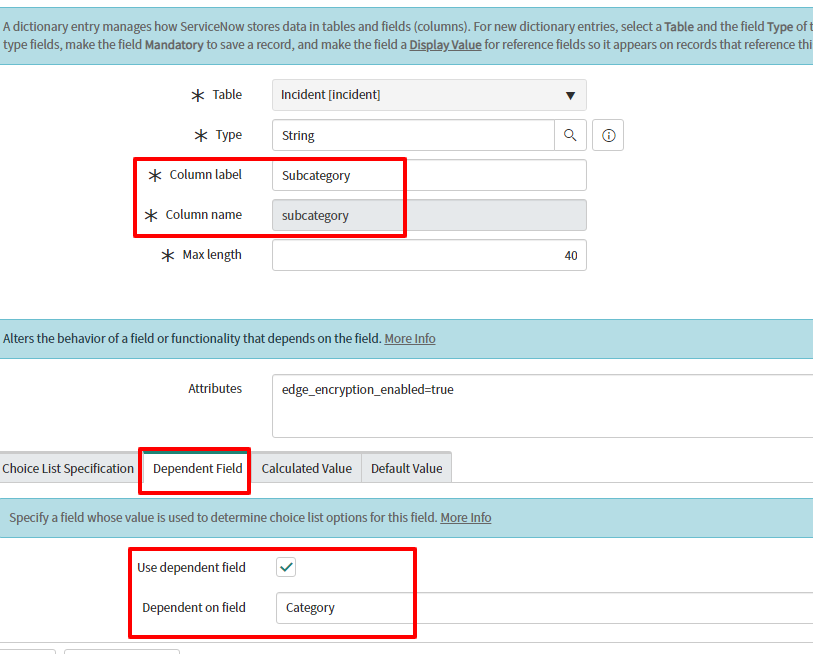
Task: Select the Default Value tab
Action: click(x=406, y=467)
